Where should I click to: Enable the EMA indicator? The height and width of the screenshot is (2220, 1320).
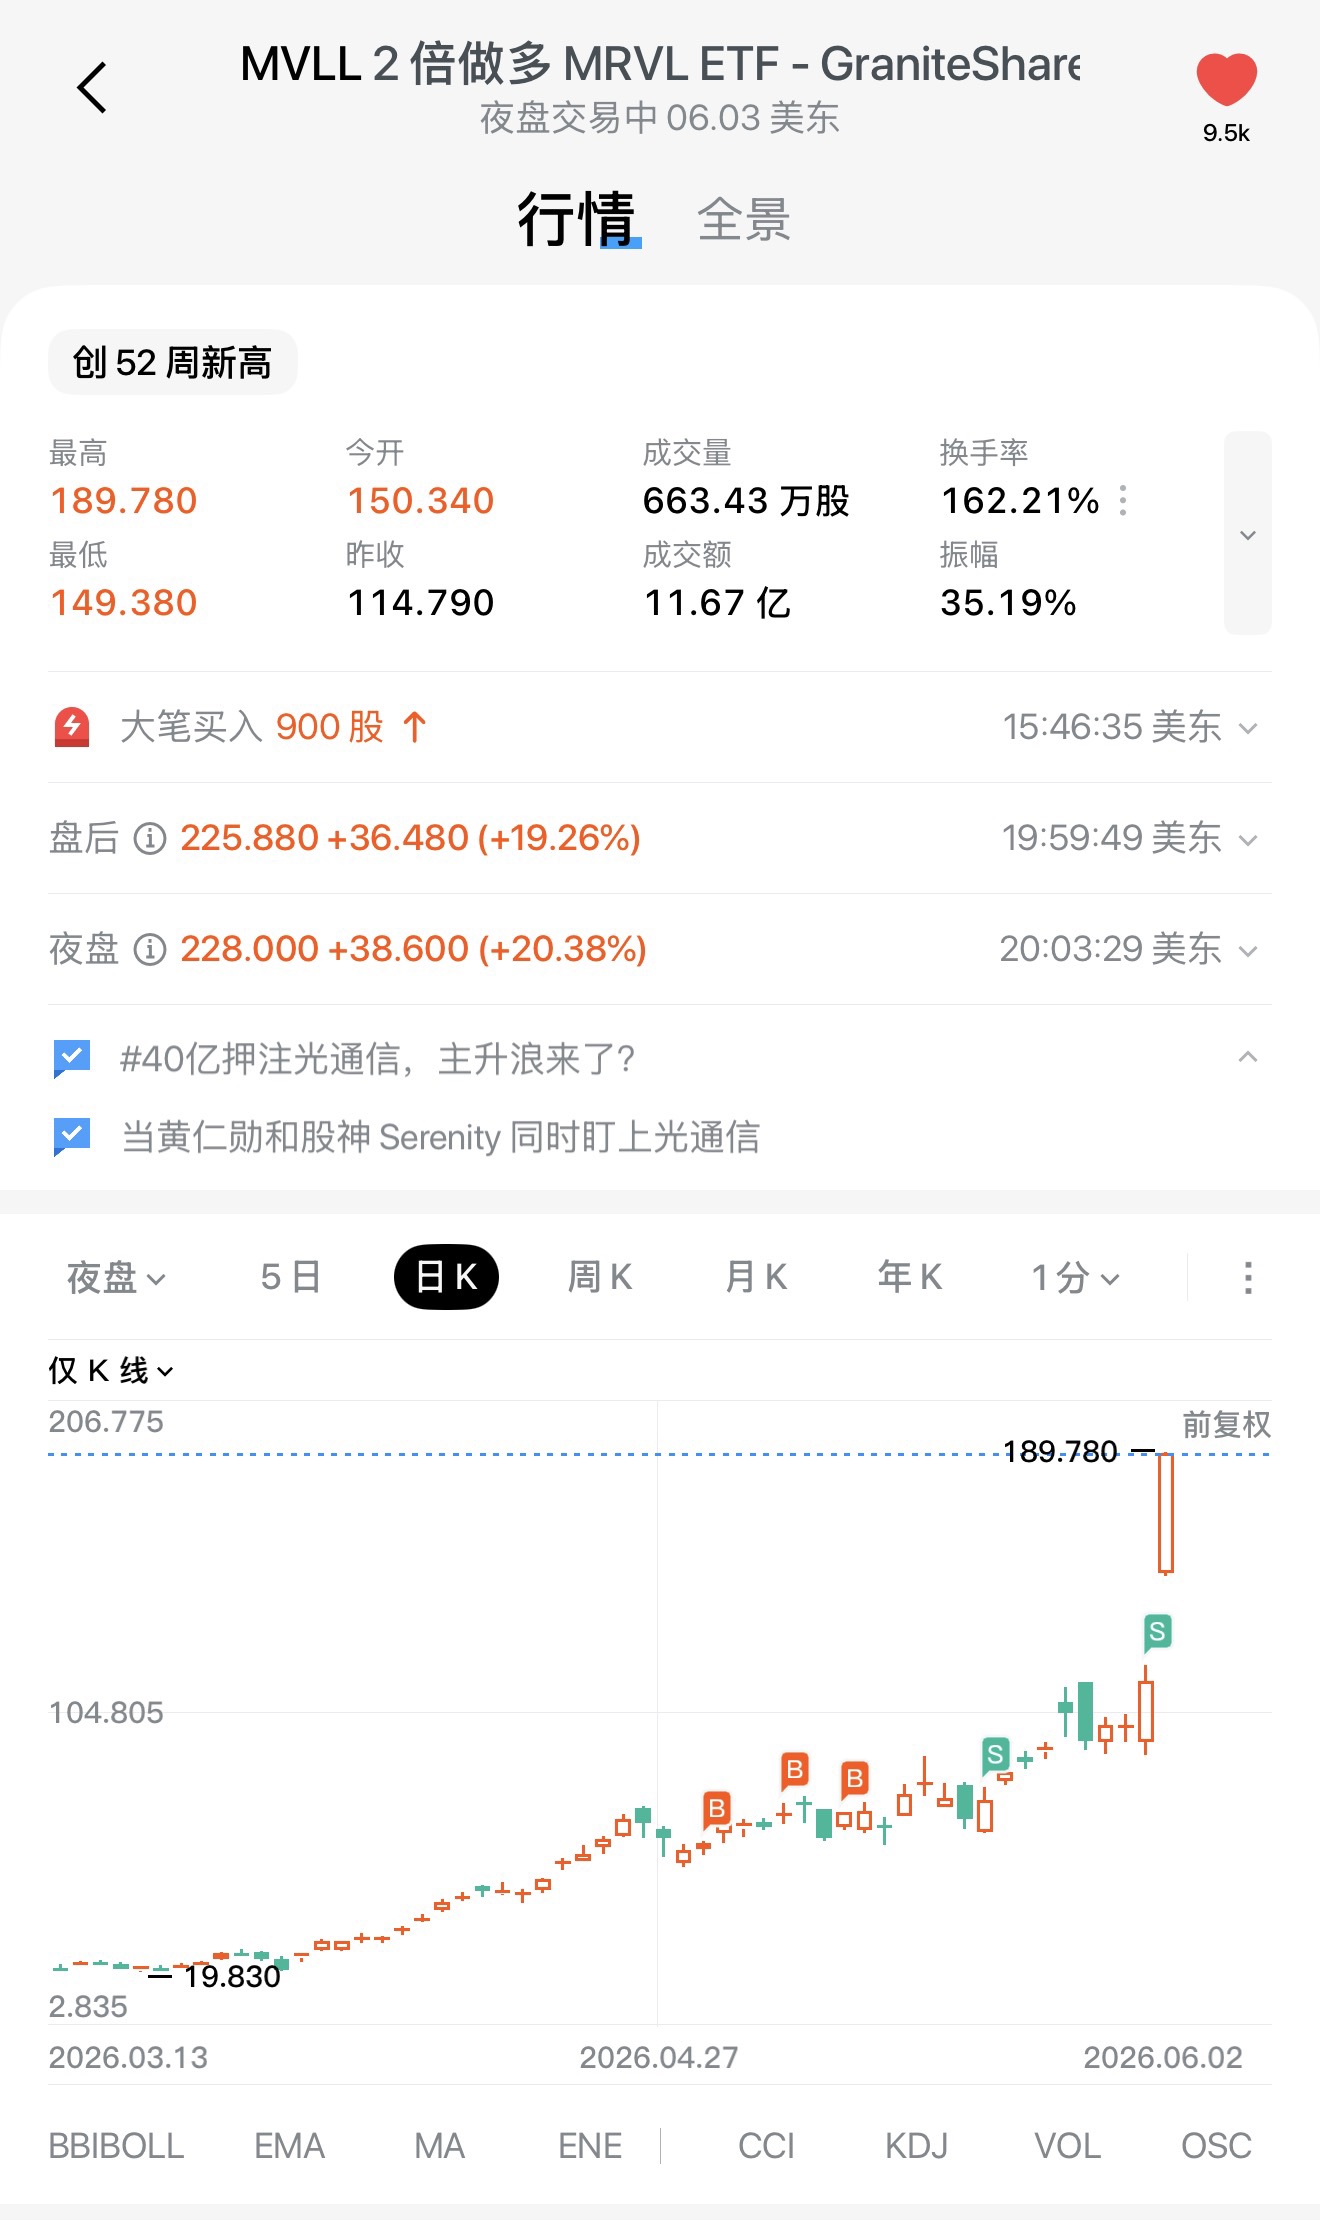click(289, 2145)
